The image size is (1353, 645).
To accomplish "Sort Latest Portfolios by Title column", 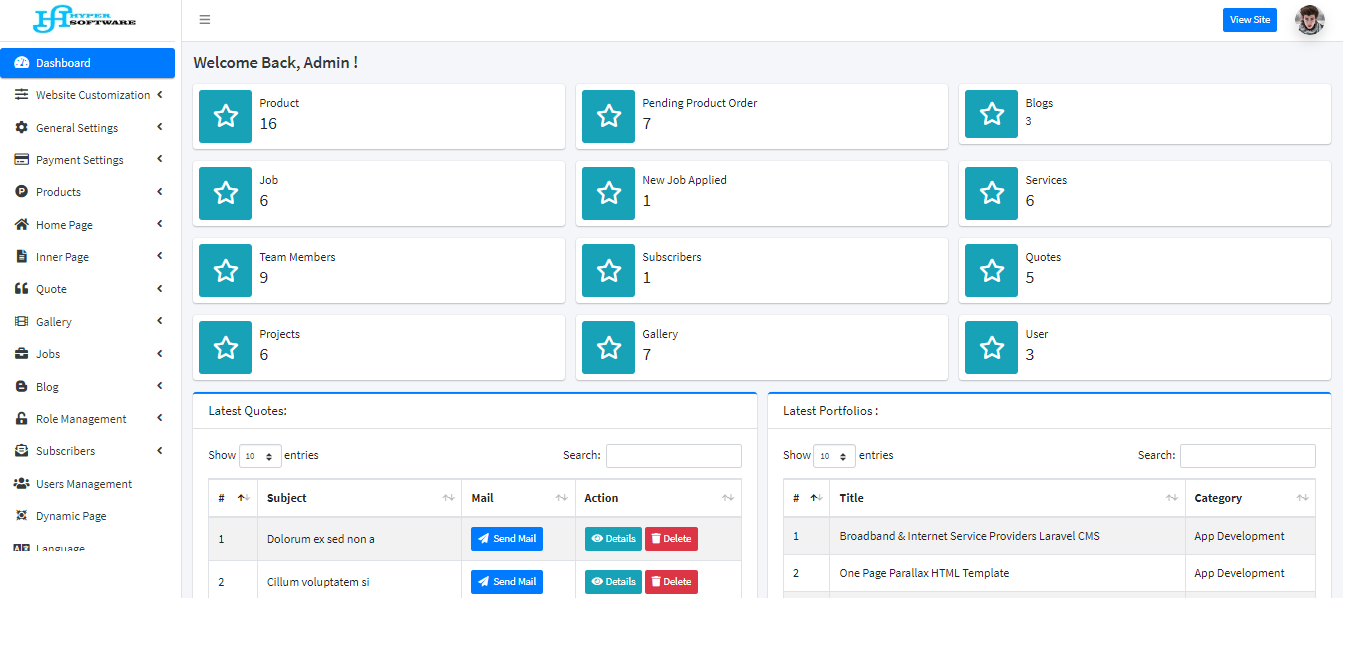I will point(1006,498).
